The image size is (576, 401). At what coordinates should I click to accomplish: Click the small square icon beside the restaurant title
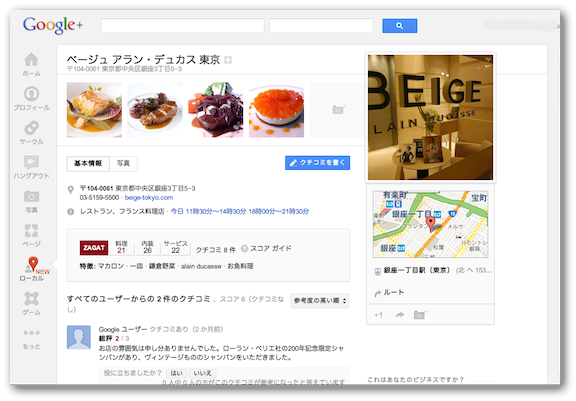click(x=228, y=60)
